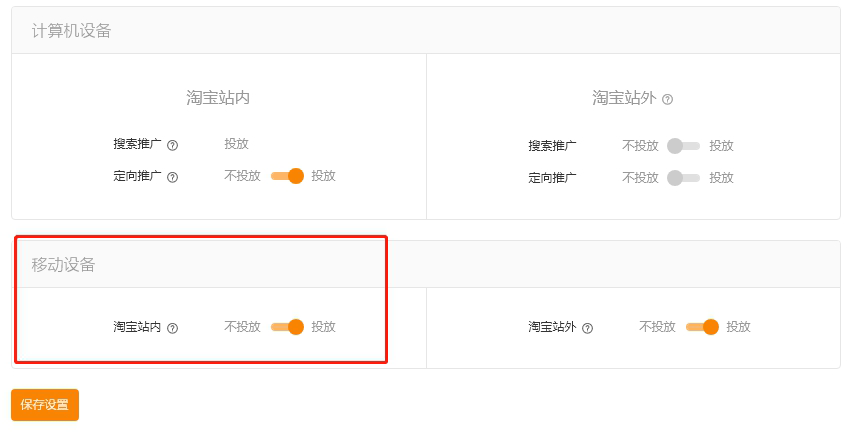Click help icon beside 站内 搜索推广

click(x=173, y=145)
